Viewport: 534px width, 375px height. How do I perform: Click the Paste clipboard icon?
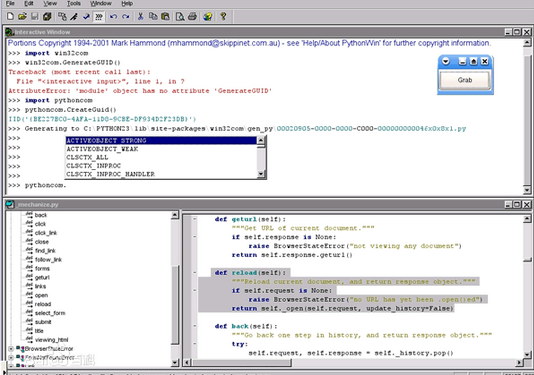[166, 16]
